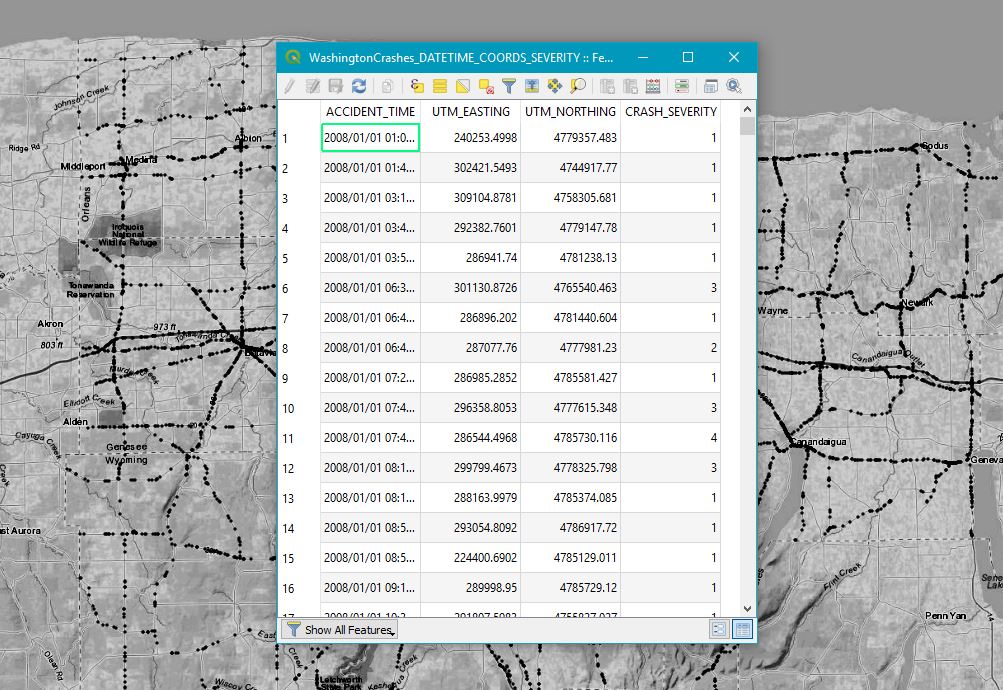Screen dimensions: 1003x690
Task: Click the Select All features icon
Action: pyautogui.click(x=440, y=87)
